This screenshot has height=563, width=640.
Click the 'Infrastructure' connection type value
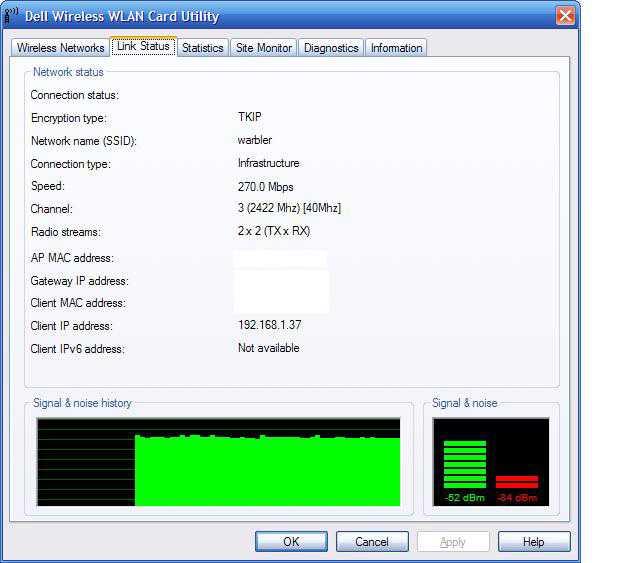pyautogui.click(x=269, y=163)
